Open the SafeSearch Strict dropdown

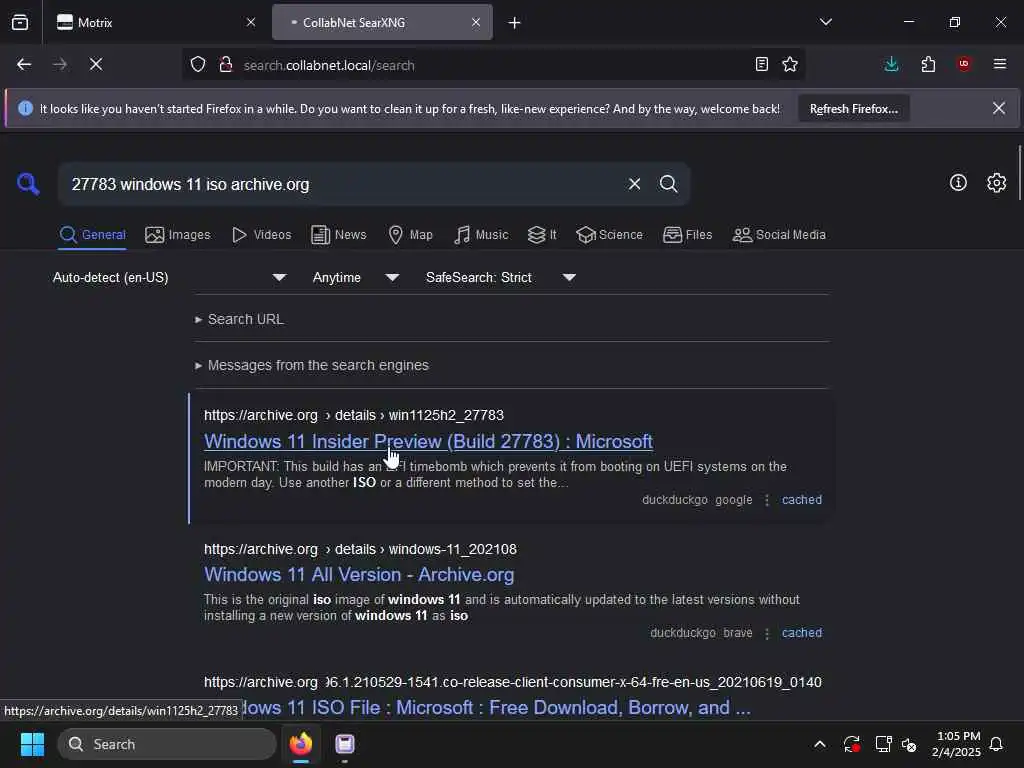click(501, 278)
